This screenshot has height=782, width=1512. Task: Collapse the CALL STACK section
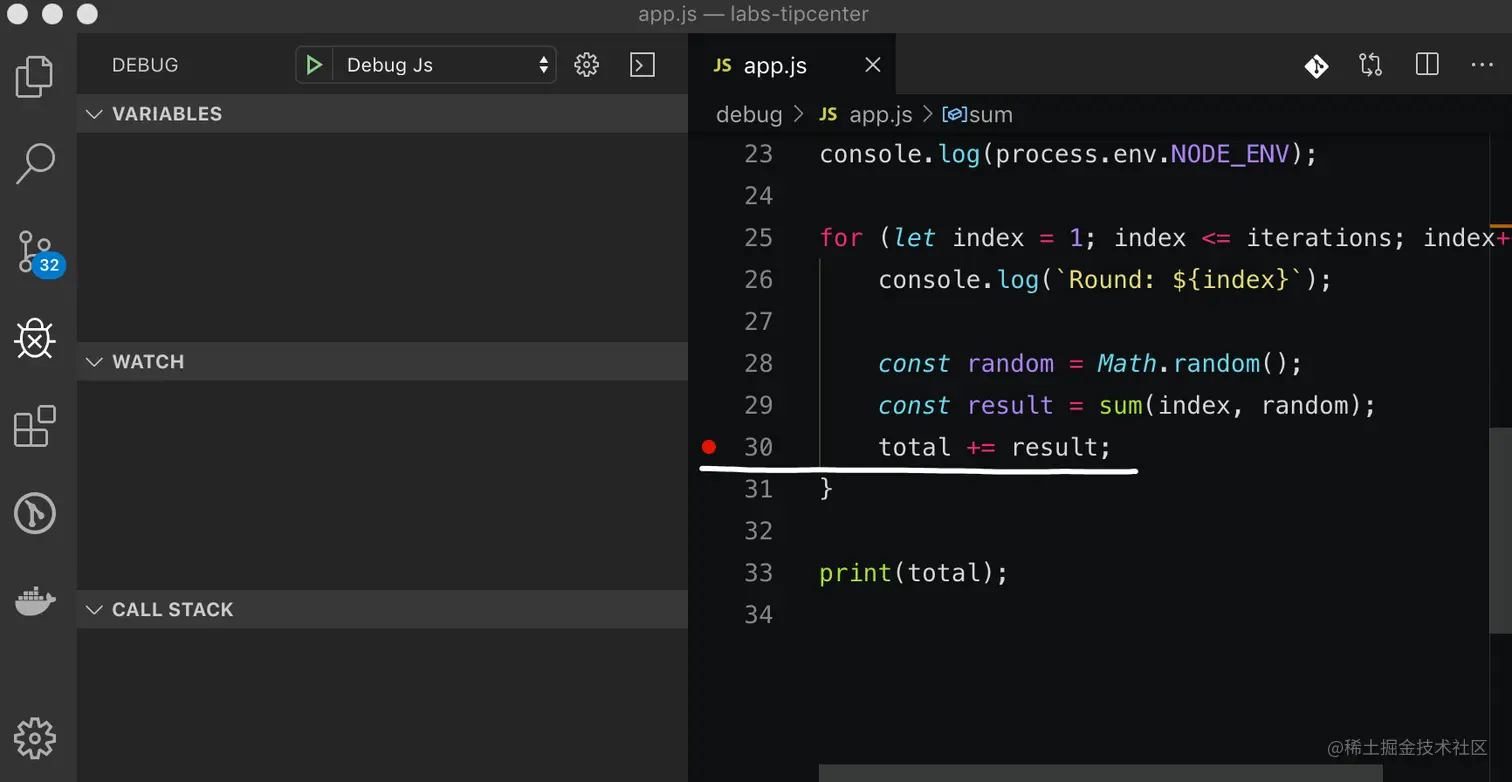point(382,610)
